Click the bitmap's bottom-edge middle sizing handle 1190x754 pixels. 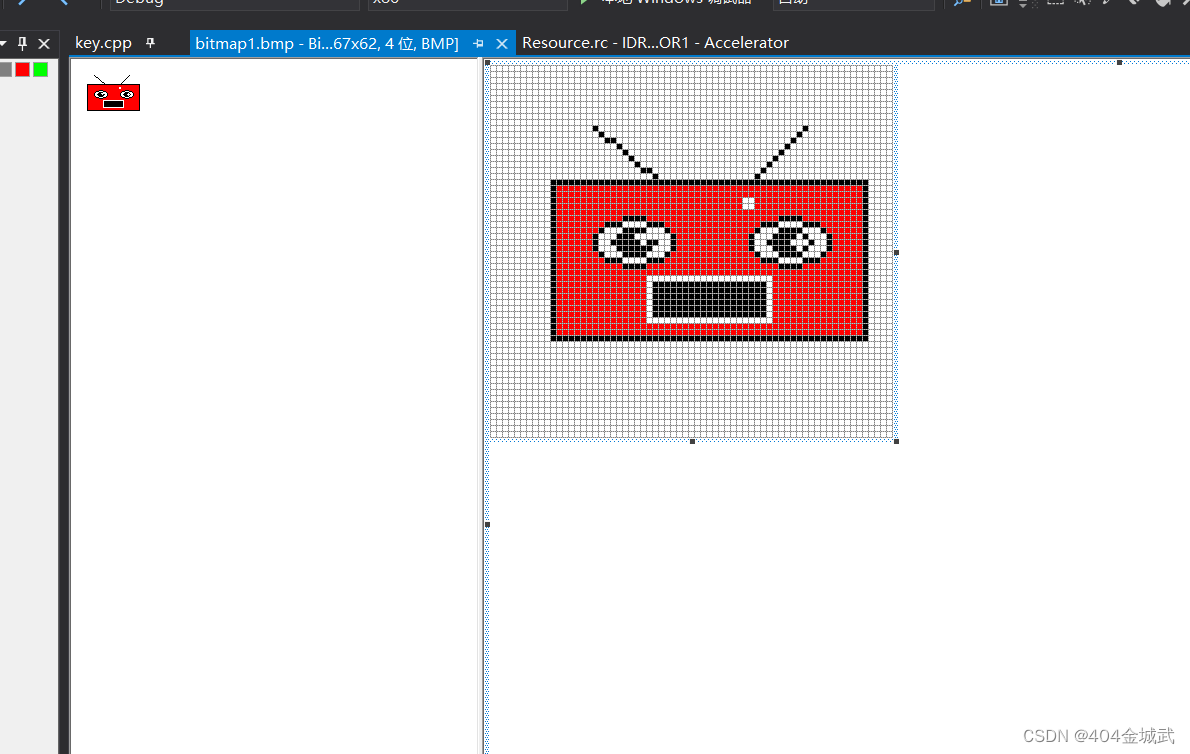[692, 441]
